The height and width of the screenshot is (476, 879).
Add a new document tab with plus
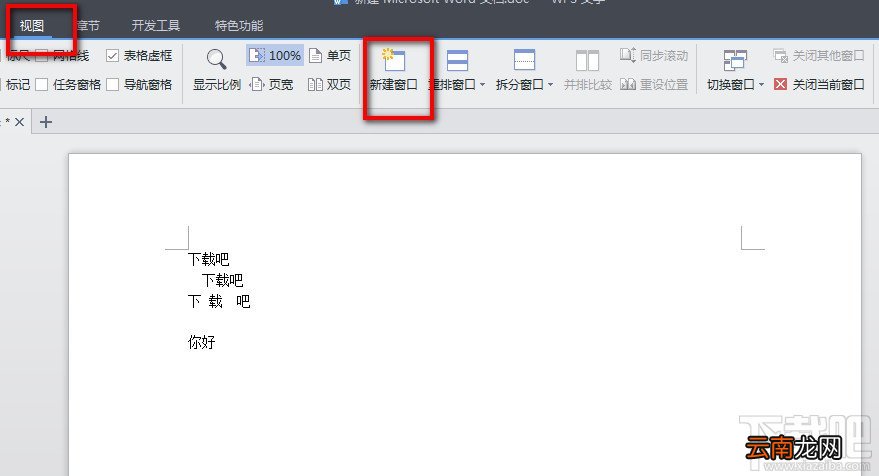click(46, 122)
